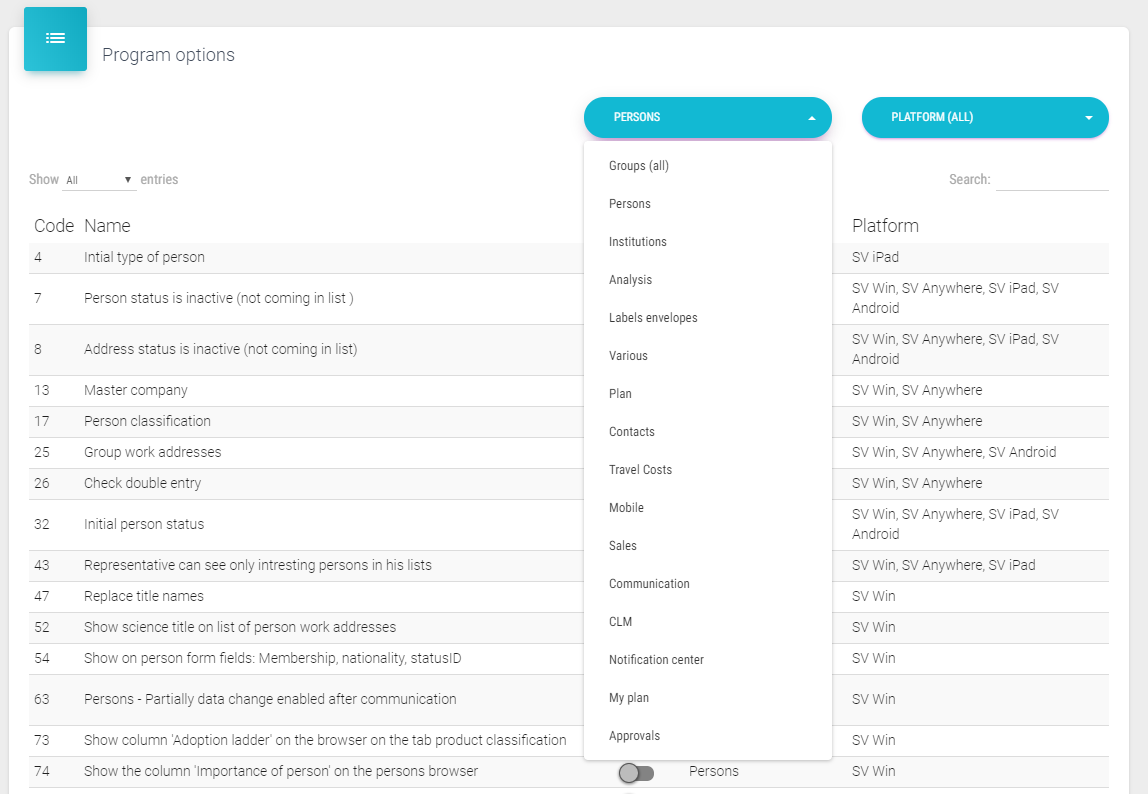Select the Mobile group option
Screen dimensions: 1148x794
pos(626,508)
